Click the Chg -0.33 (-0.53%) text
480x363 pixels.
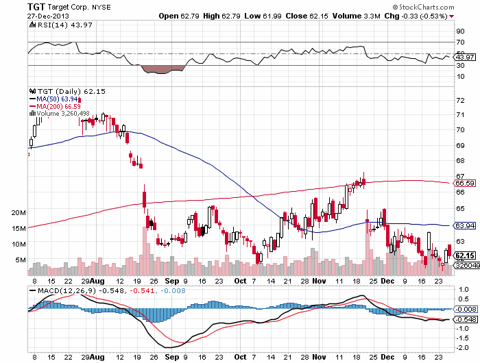[416, 16]
